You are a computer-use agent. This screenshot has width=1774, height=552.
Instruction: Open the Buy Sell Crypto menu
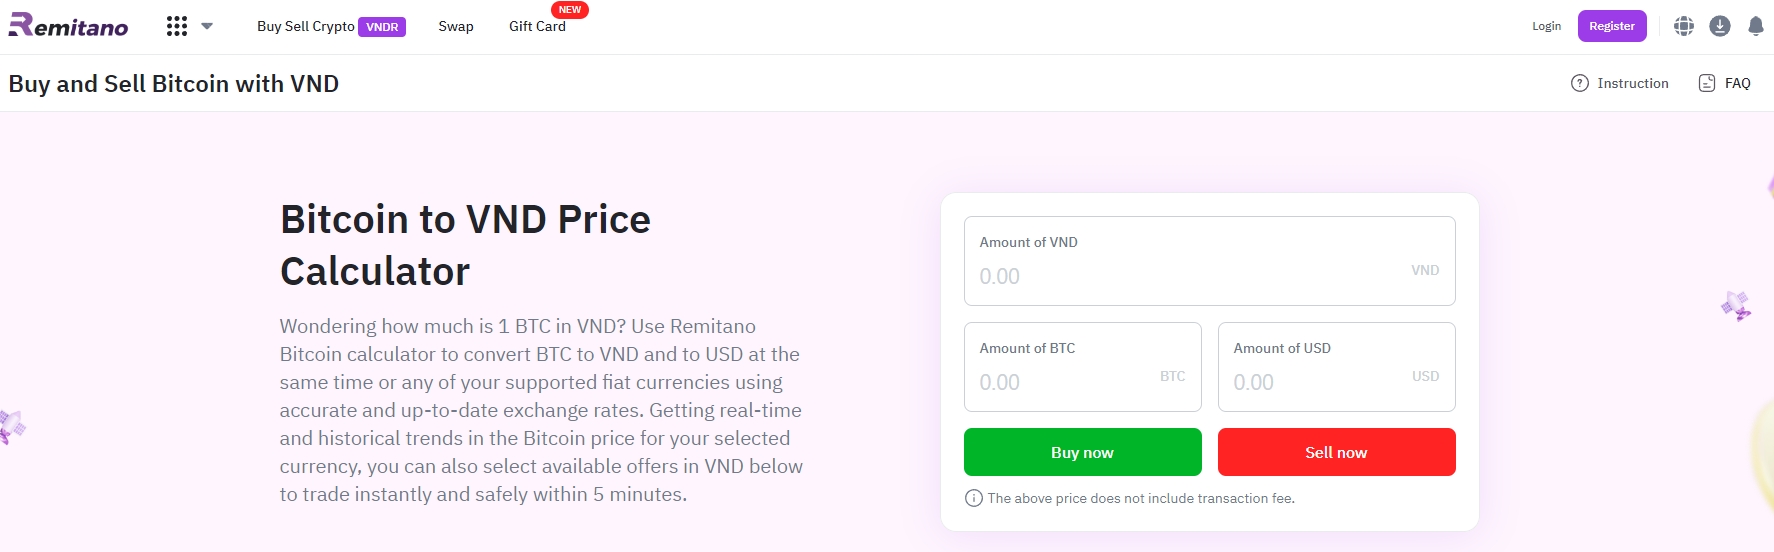pyautogui.click(x=305, y=26)
